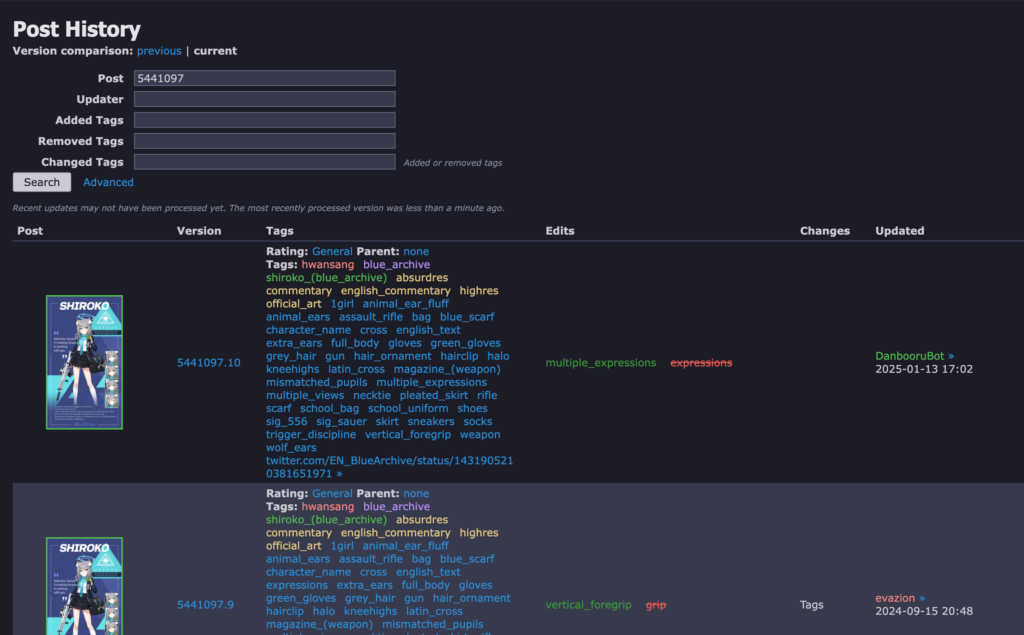Open the » link next to DanbooruBot
This screenshot has height=635, width=1024.
(951, 356)
